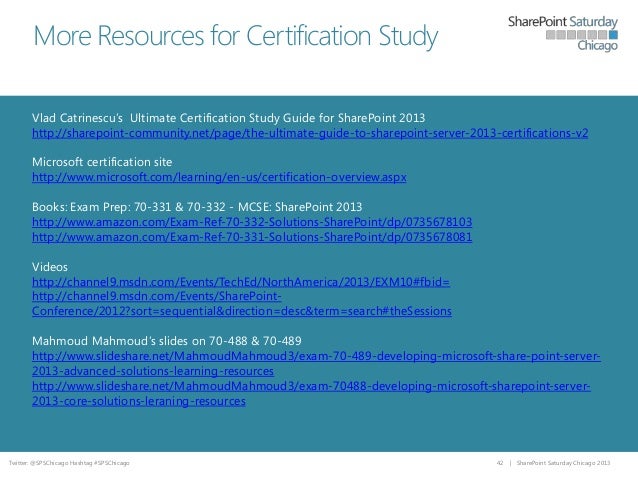
Task: Open the channel9 SharePoint-Conference 2012 sessions link
Action: [x=242, y=304]
